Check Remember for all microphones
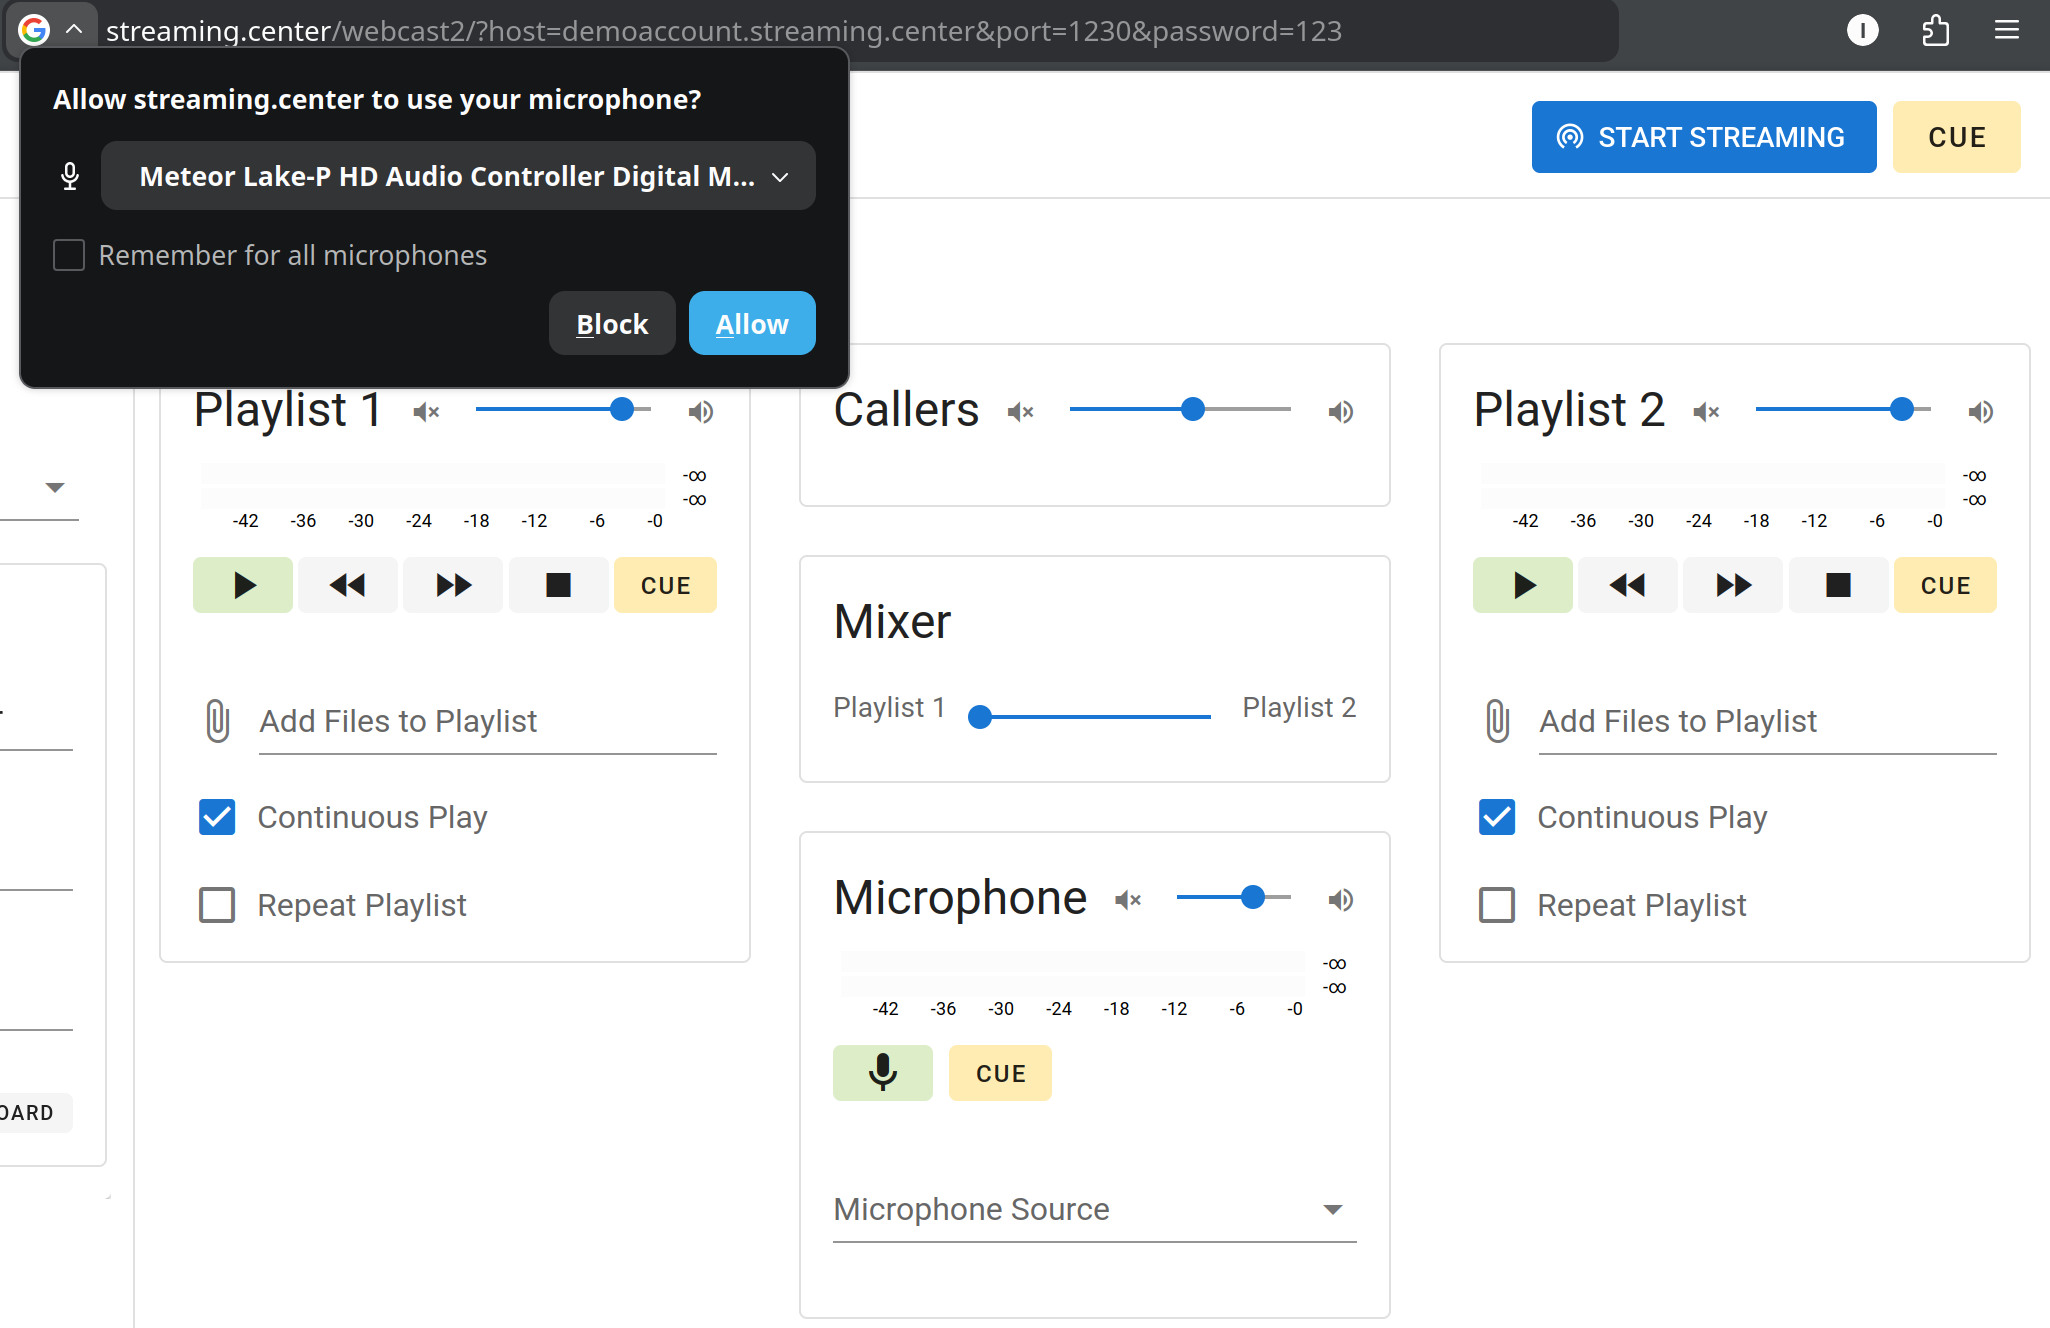 69,255
